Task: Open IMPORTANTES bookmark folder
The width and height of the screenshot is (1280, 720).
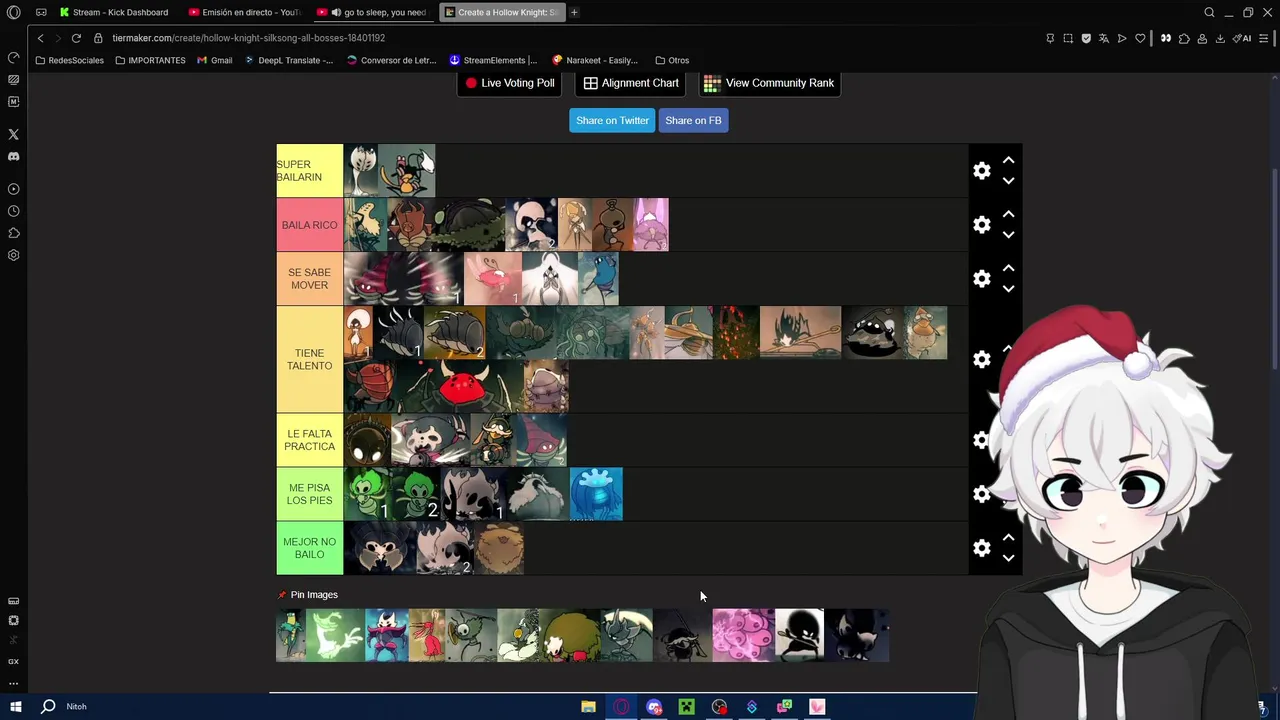Action: (150, 60)
